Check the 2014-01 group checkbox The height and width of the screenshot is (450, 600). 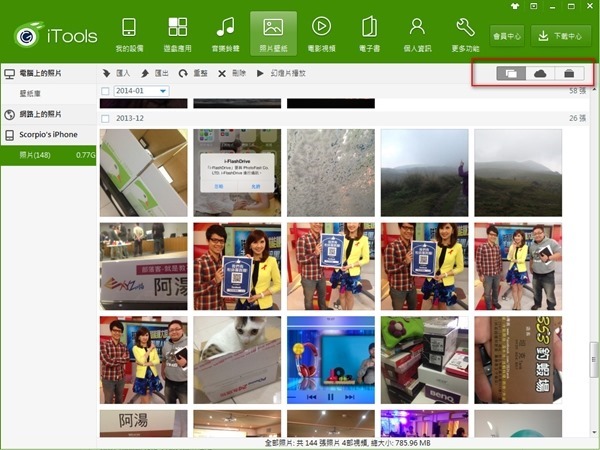[x=105, y=92]
